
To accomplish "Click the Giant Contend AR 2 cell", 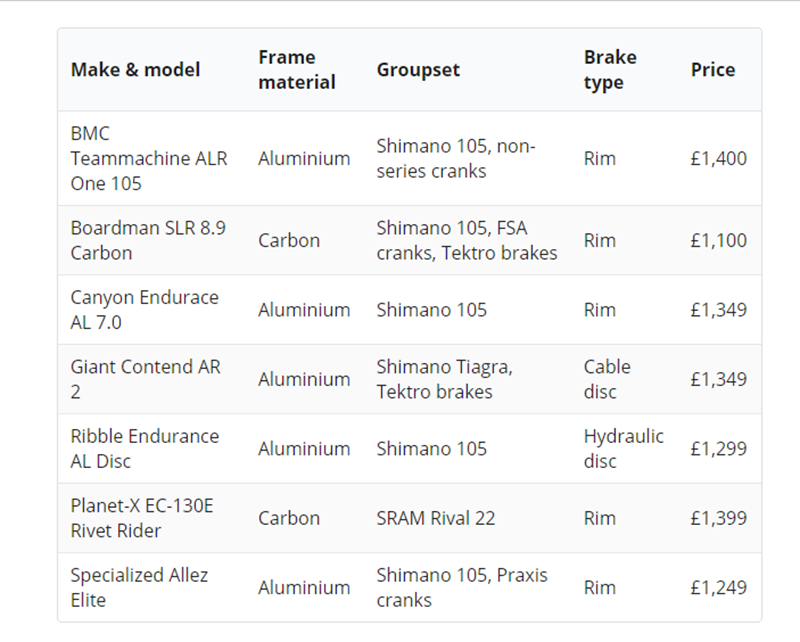I will 145,379.
